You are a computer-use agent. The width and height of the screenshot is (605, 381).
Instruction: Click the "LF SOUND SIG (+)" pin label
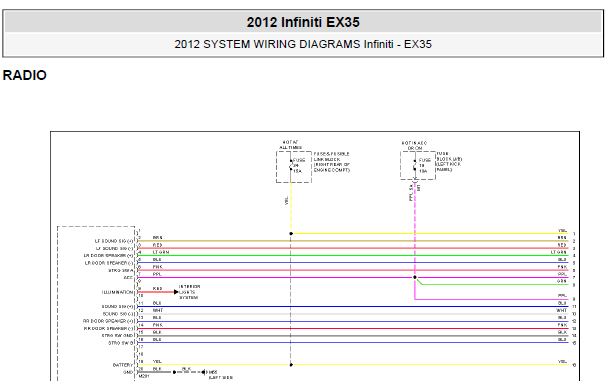pos(114,241)
